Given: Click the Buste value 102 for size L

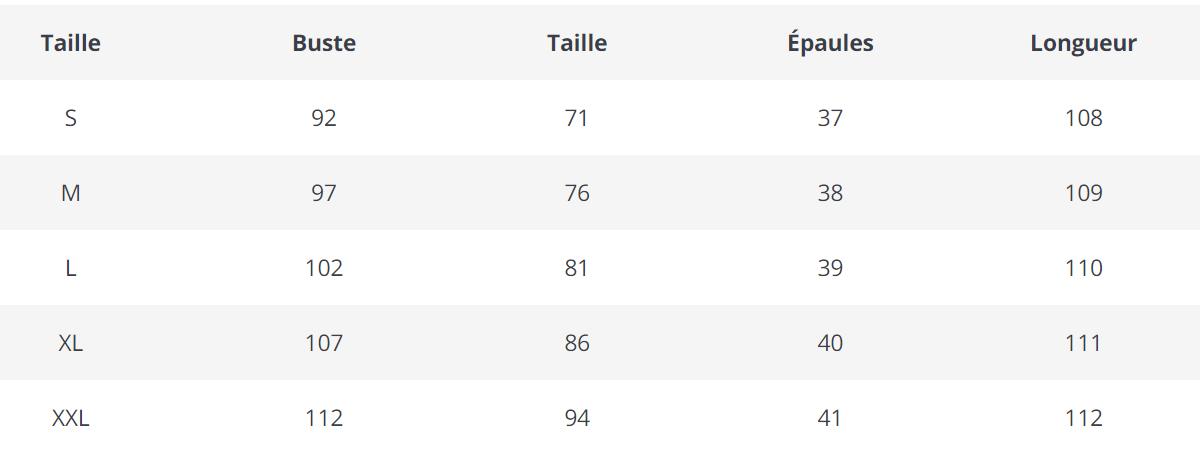Looking at the screenshot, I should pos(324,268).
